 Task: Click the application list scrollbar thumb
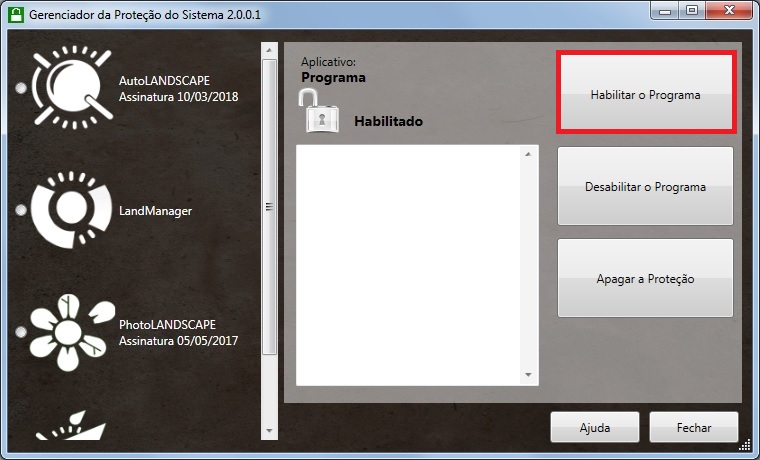coord(268,205)
